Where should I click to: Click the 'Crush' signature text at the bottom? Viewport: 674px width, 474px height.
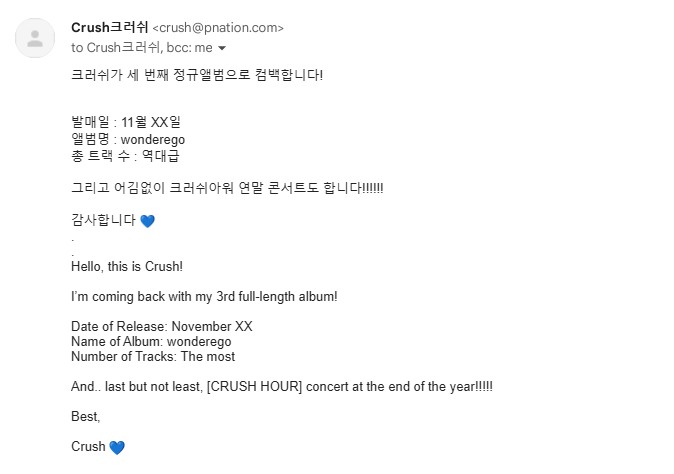point(88,446)
